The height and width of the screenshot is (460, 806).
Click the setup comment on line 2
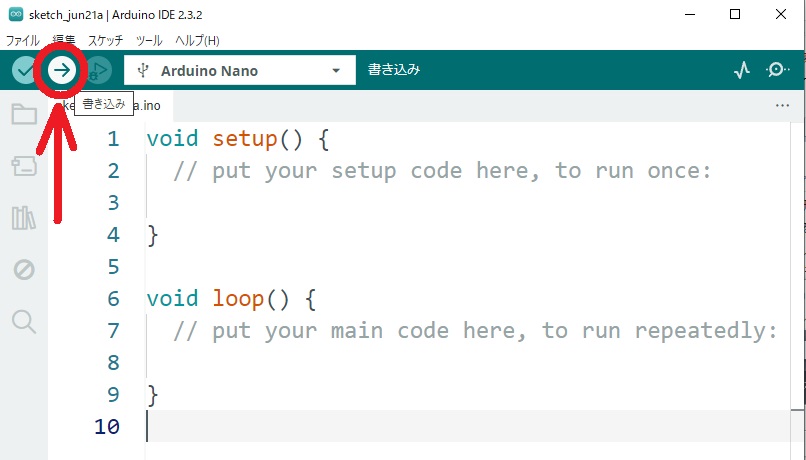point(442,171)
